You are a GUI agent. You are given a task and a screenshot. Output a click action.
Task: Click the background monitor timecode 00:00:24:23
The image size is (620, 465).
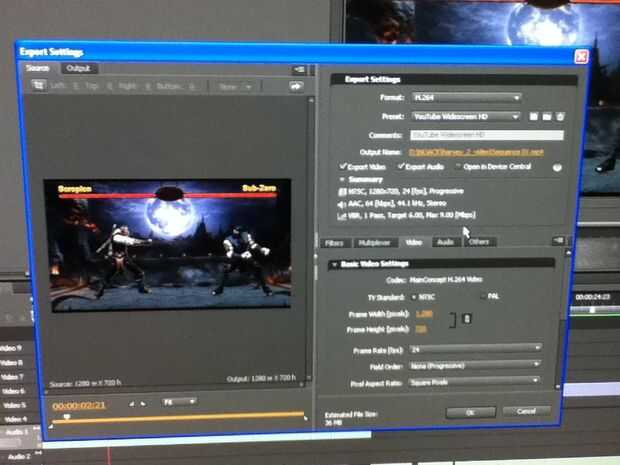(x=592, y=297)
